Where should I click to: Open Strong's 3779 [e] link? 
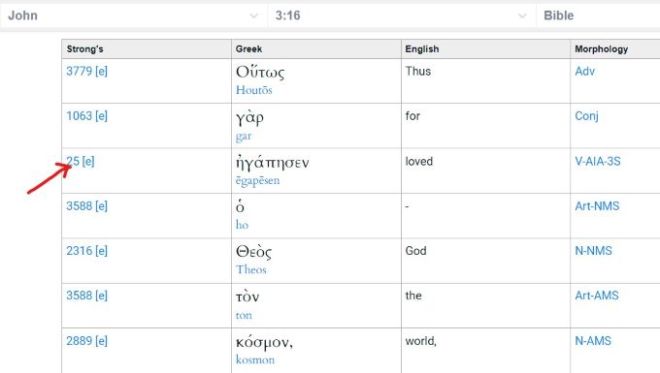[87, 71]
